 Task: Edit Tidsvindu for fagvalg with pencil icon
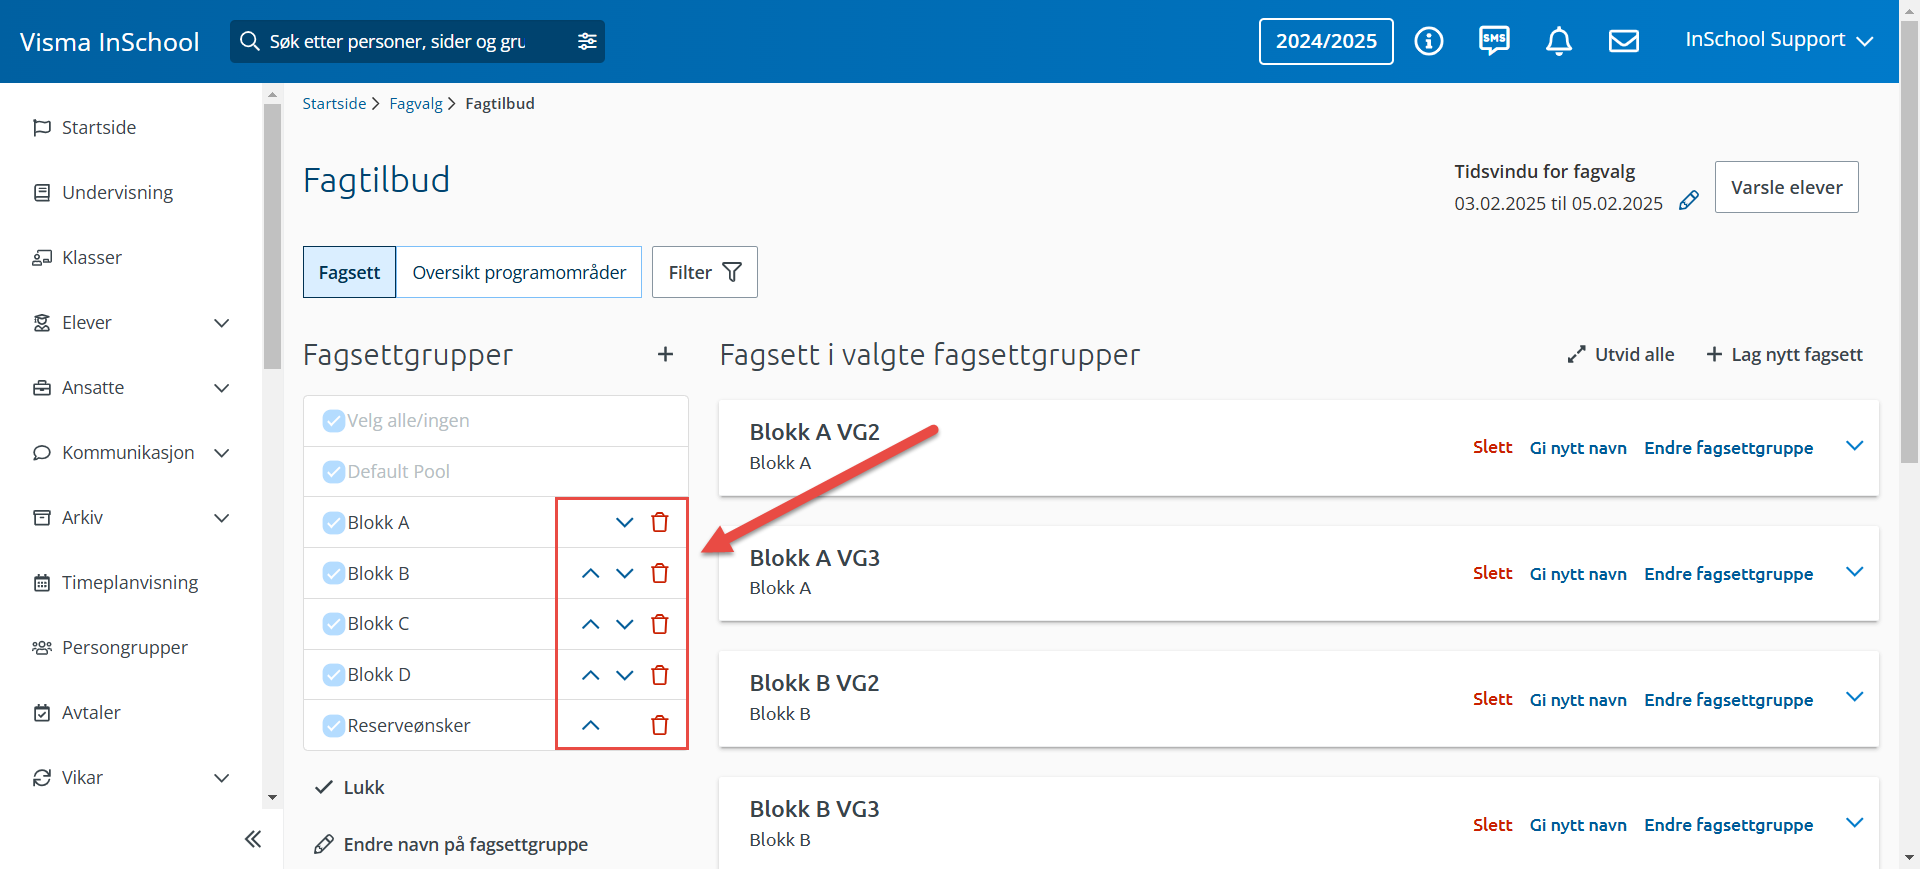tap(1689, 200)
